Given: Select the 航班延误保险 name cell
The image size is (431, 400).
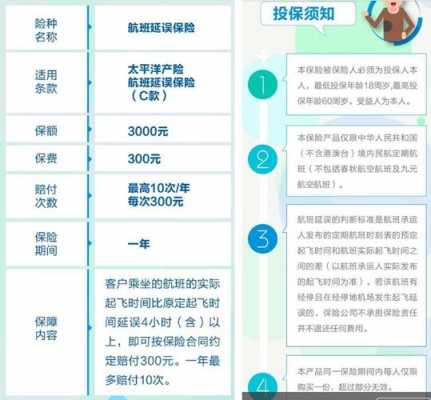Looking at the screenshot, I should click(x=163, y=28).
